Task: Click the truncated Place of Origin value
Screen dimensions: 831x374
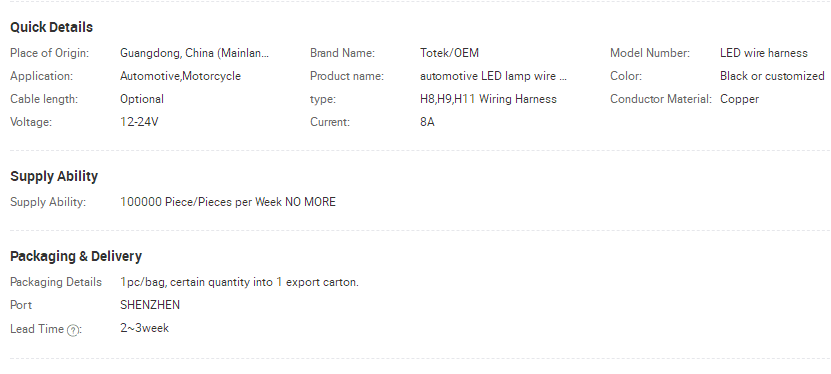Action: point(195,53)
